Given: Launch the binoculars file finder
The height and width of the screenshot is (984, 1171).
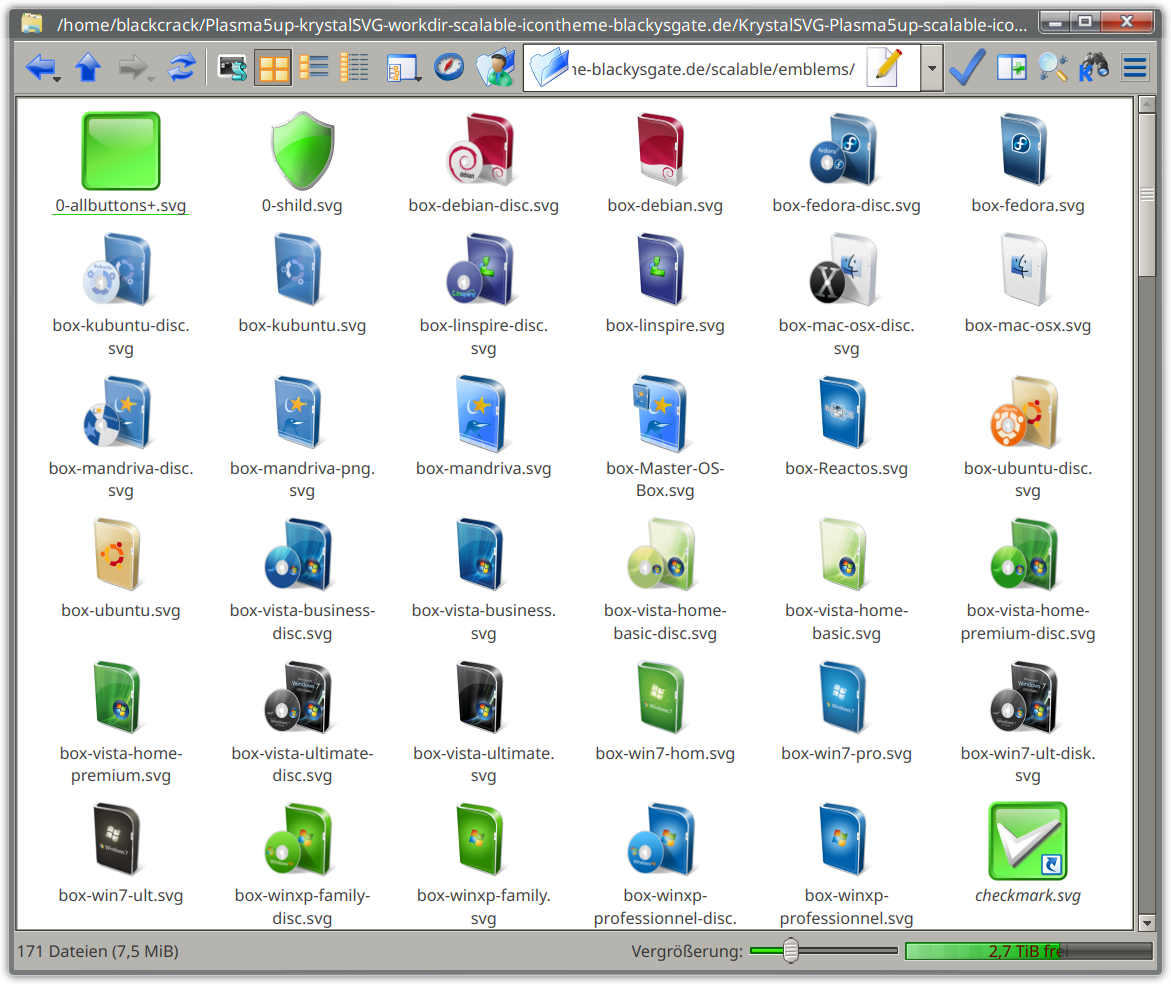Looking at the screenshot, I should 1093,66.
